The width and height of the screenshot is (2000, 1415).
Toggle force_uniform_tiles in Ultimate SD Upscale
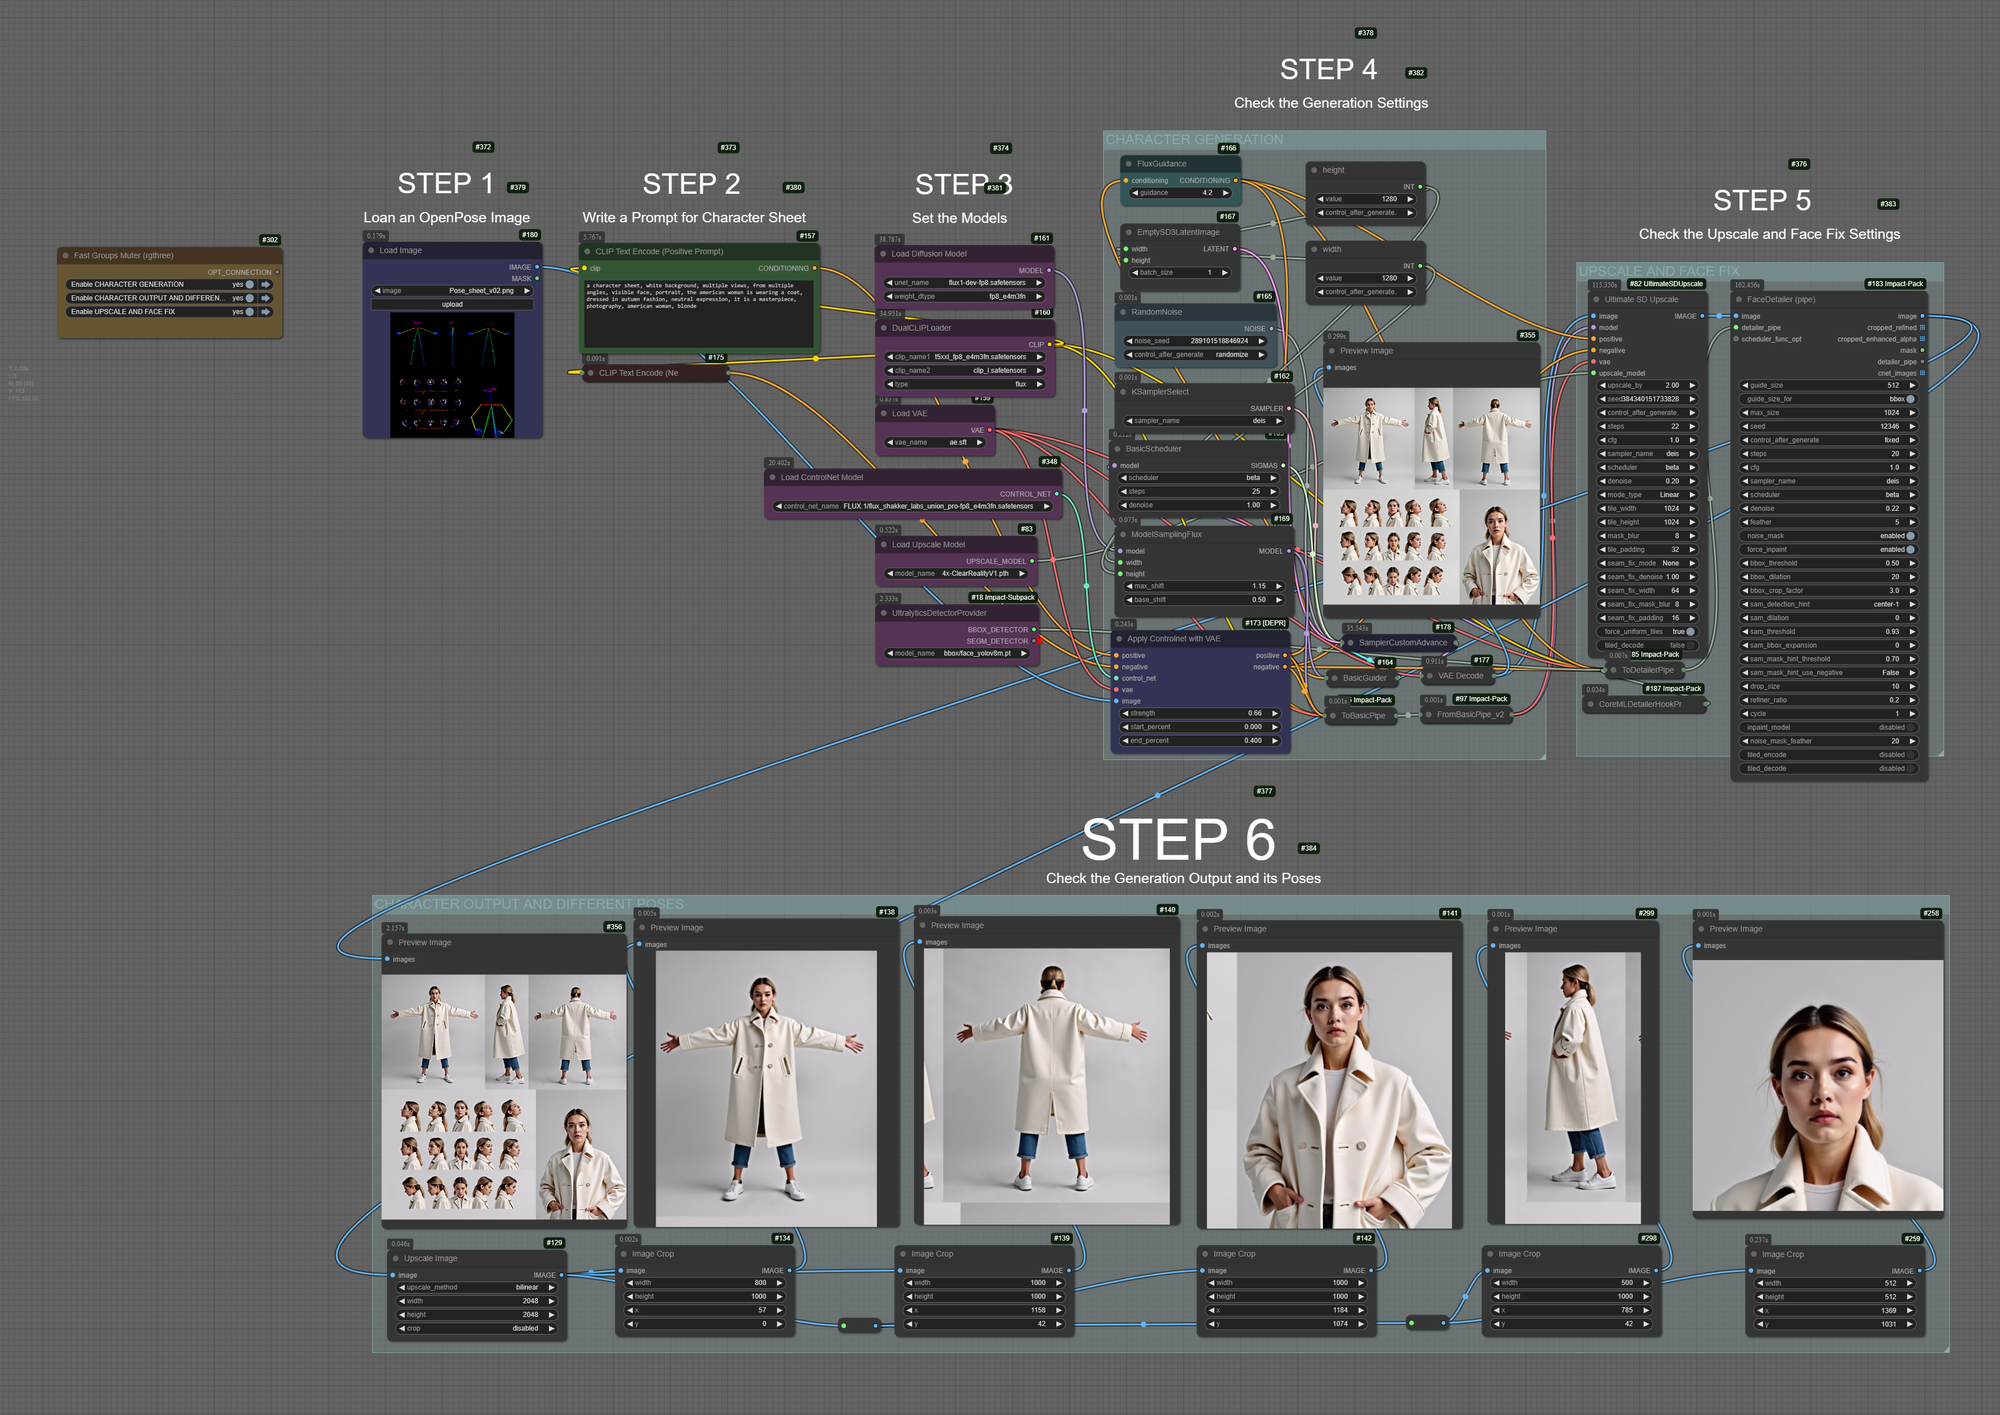1690,632
